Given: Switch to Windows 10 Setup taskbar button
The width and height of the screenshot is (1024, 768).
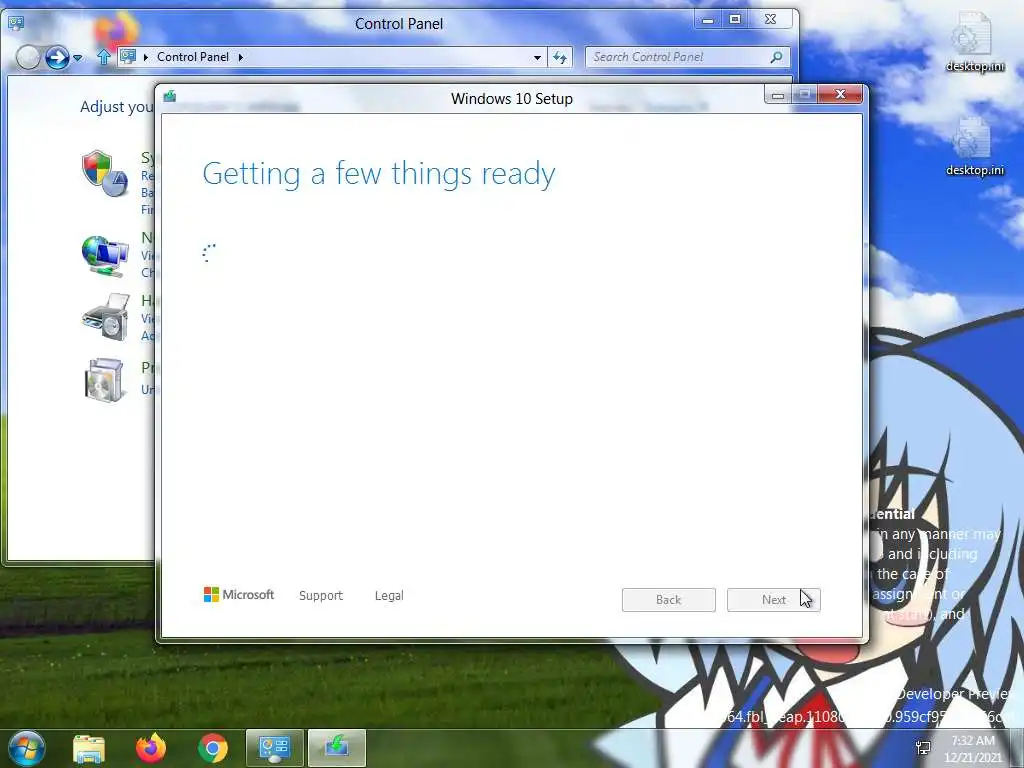Looking at the screenshot, I should point(336,748).
